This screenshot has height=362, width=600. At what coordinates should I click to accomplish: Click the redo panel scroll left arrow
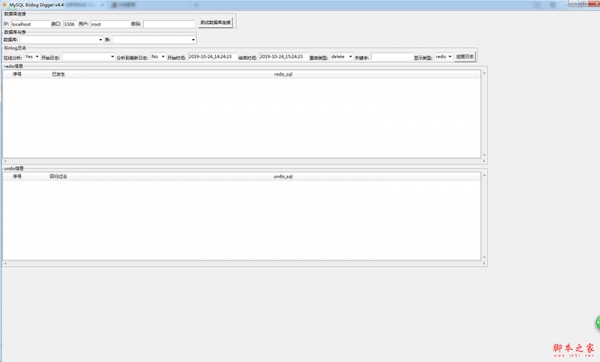[5, 161]
